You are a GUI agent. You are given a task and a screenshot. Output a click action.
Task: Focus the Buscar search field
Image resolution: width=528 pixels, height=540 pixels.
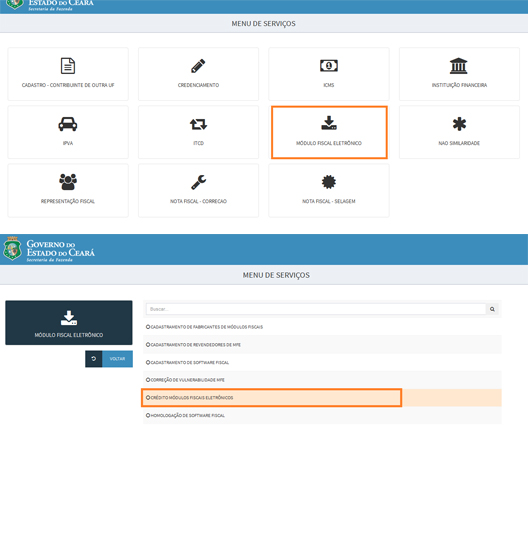316,309
